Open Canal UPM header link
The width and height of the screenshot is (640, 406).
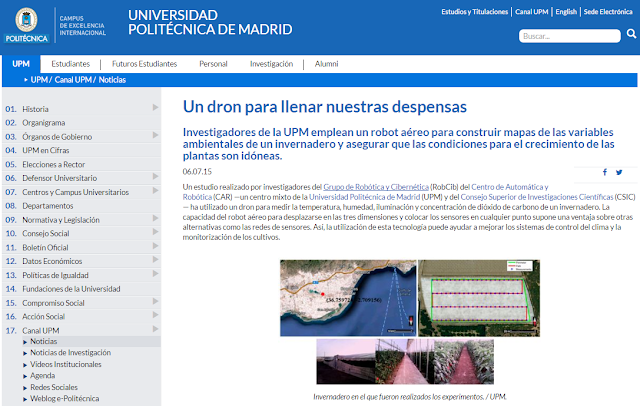tap(531, 12)
